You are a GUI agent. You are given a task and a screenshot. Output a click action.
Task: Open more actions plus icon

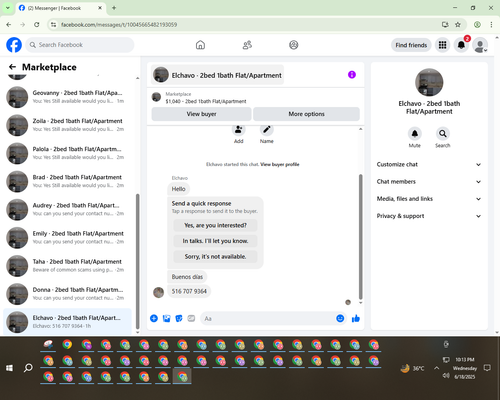[154, 319]
